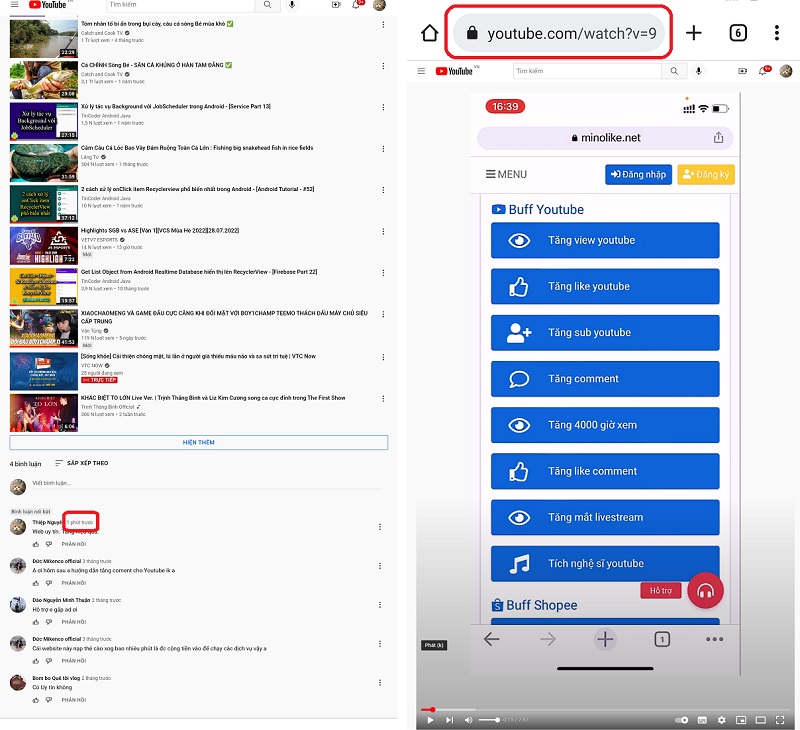The image size is (800, 730).
Task: Toggle subtitles in the video player
Action: click(702, 720)
